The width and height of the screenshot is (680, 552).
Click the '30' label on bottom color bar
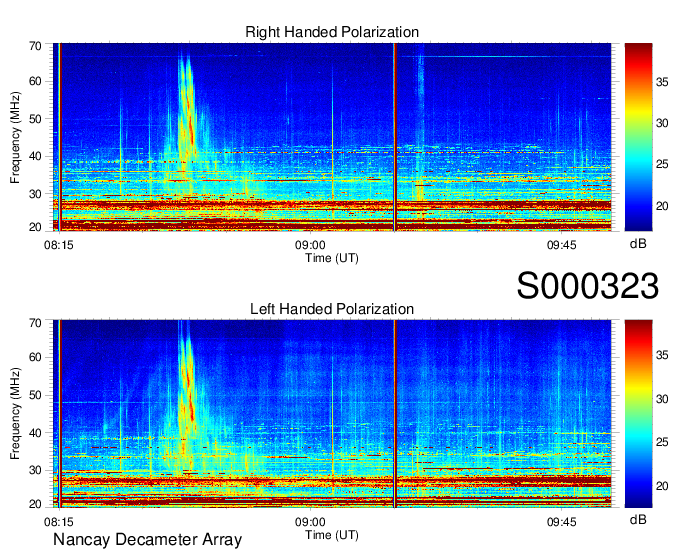coord(662,399)
